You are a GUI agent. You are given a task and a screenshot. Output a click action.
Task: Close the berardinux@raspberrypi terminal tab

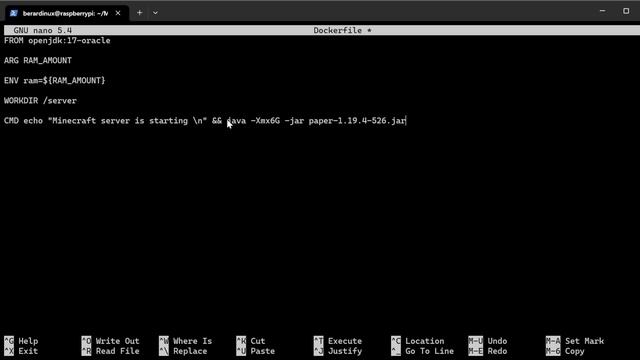coord(118,13)
